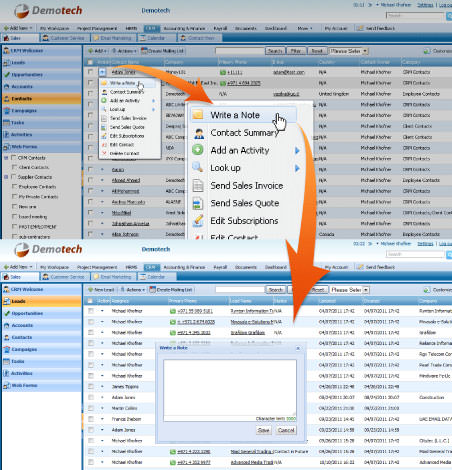
Task: Click the Activities icon in the upper screen sidebar
Action: tap(6, 135)
